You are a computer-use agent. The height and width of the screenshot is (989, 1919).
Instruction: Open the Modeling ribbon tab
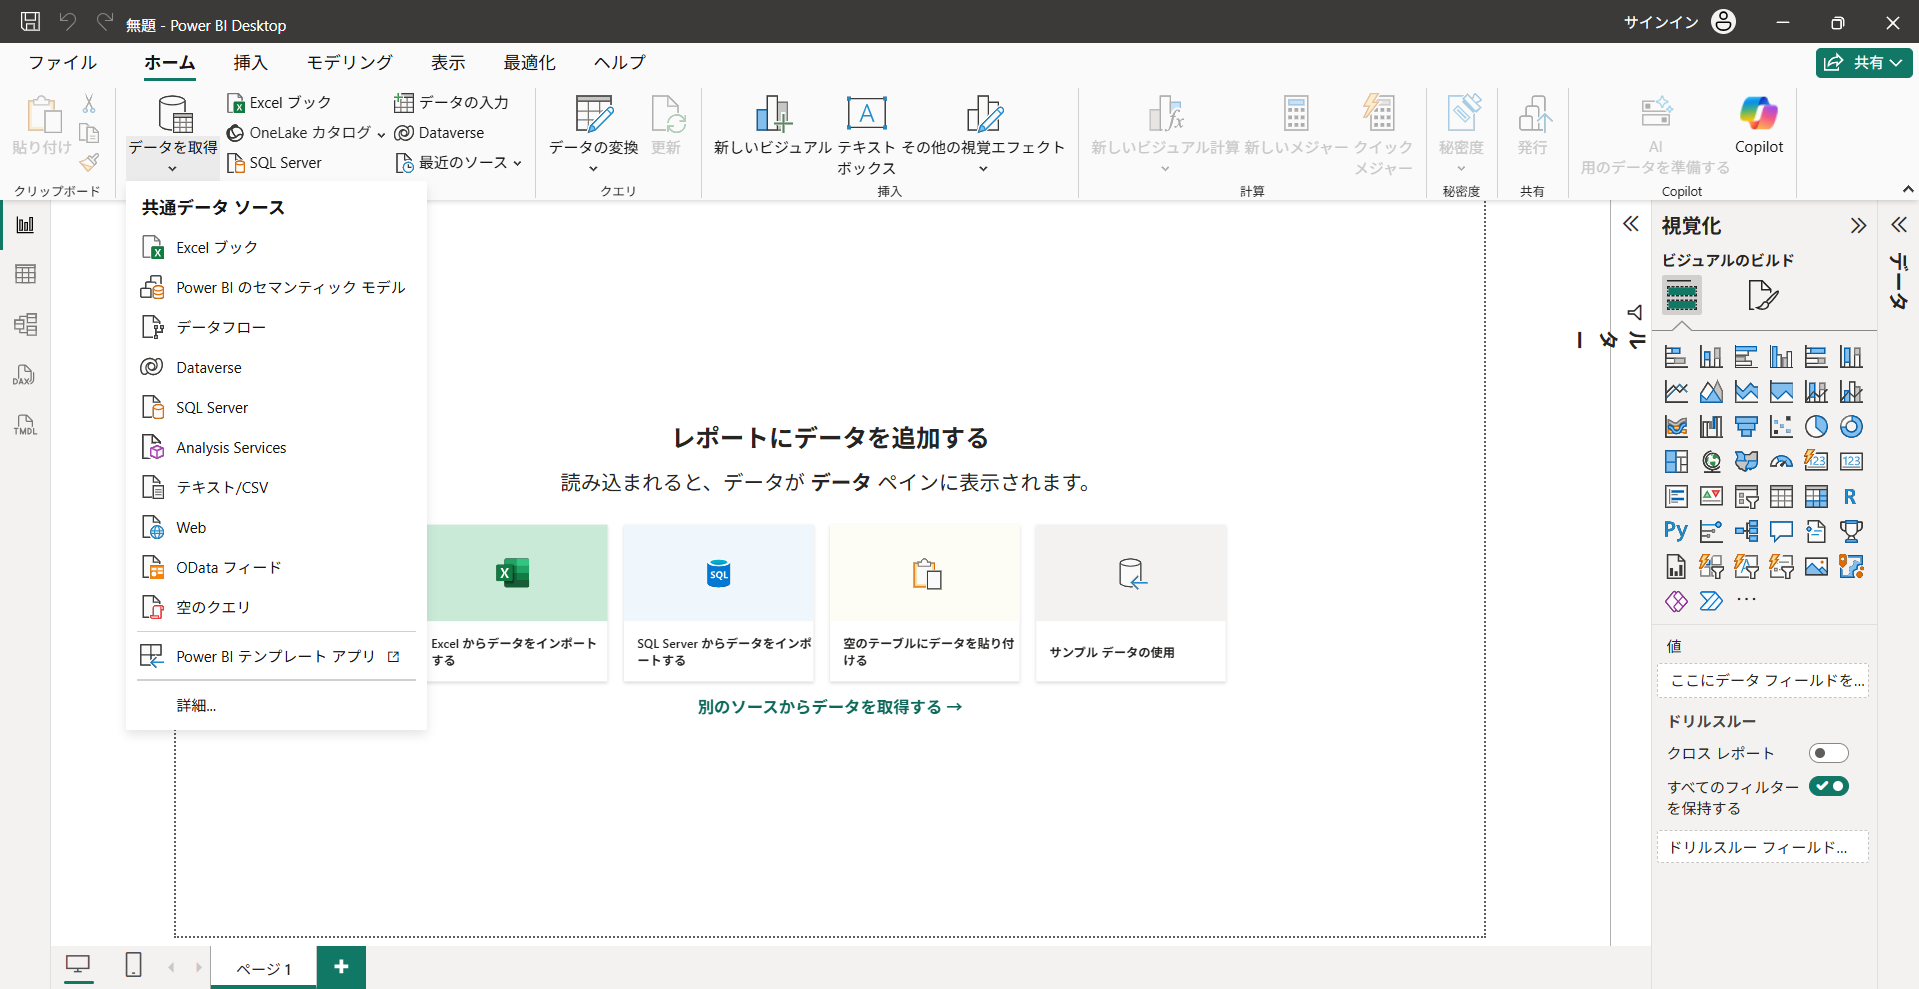[349, 62]
